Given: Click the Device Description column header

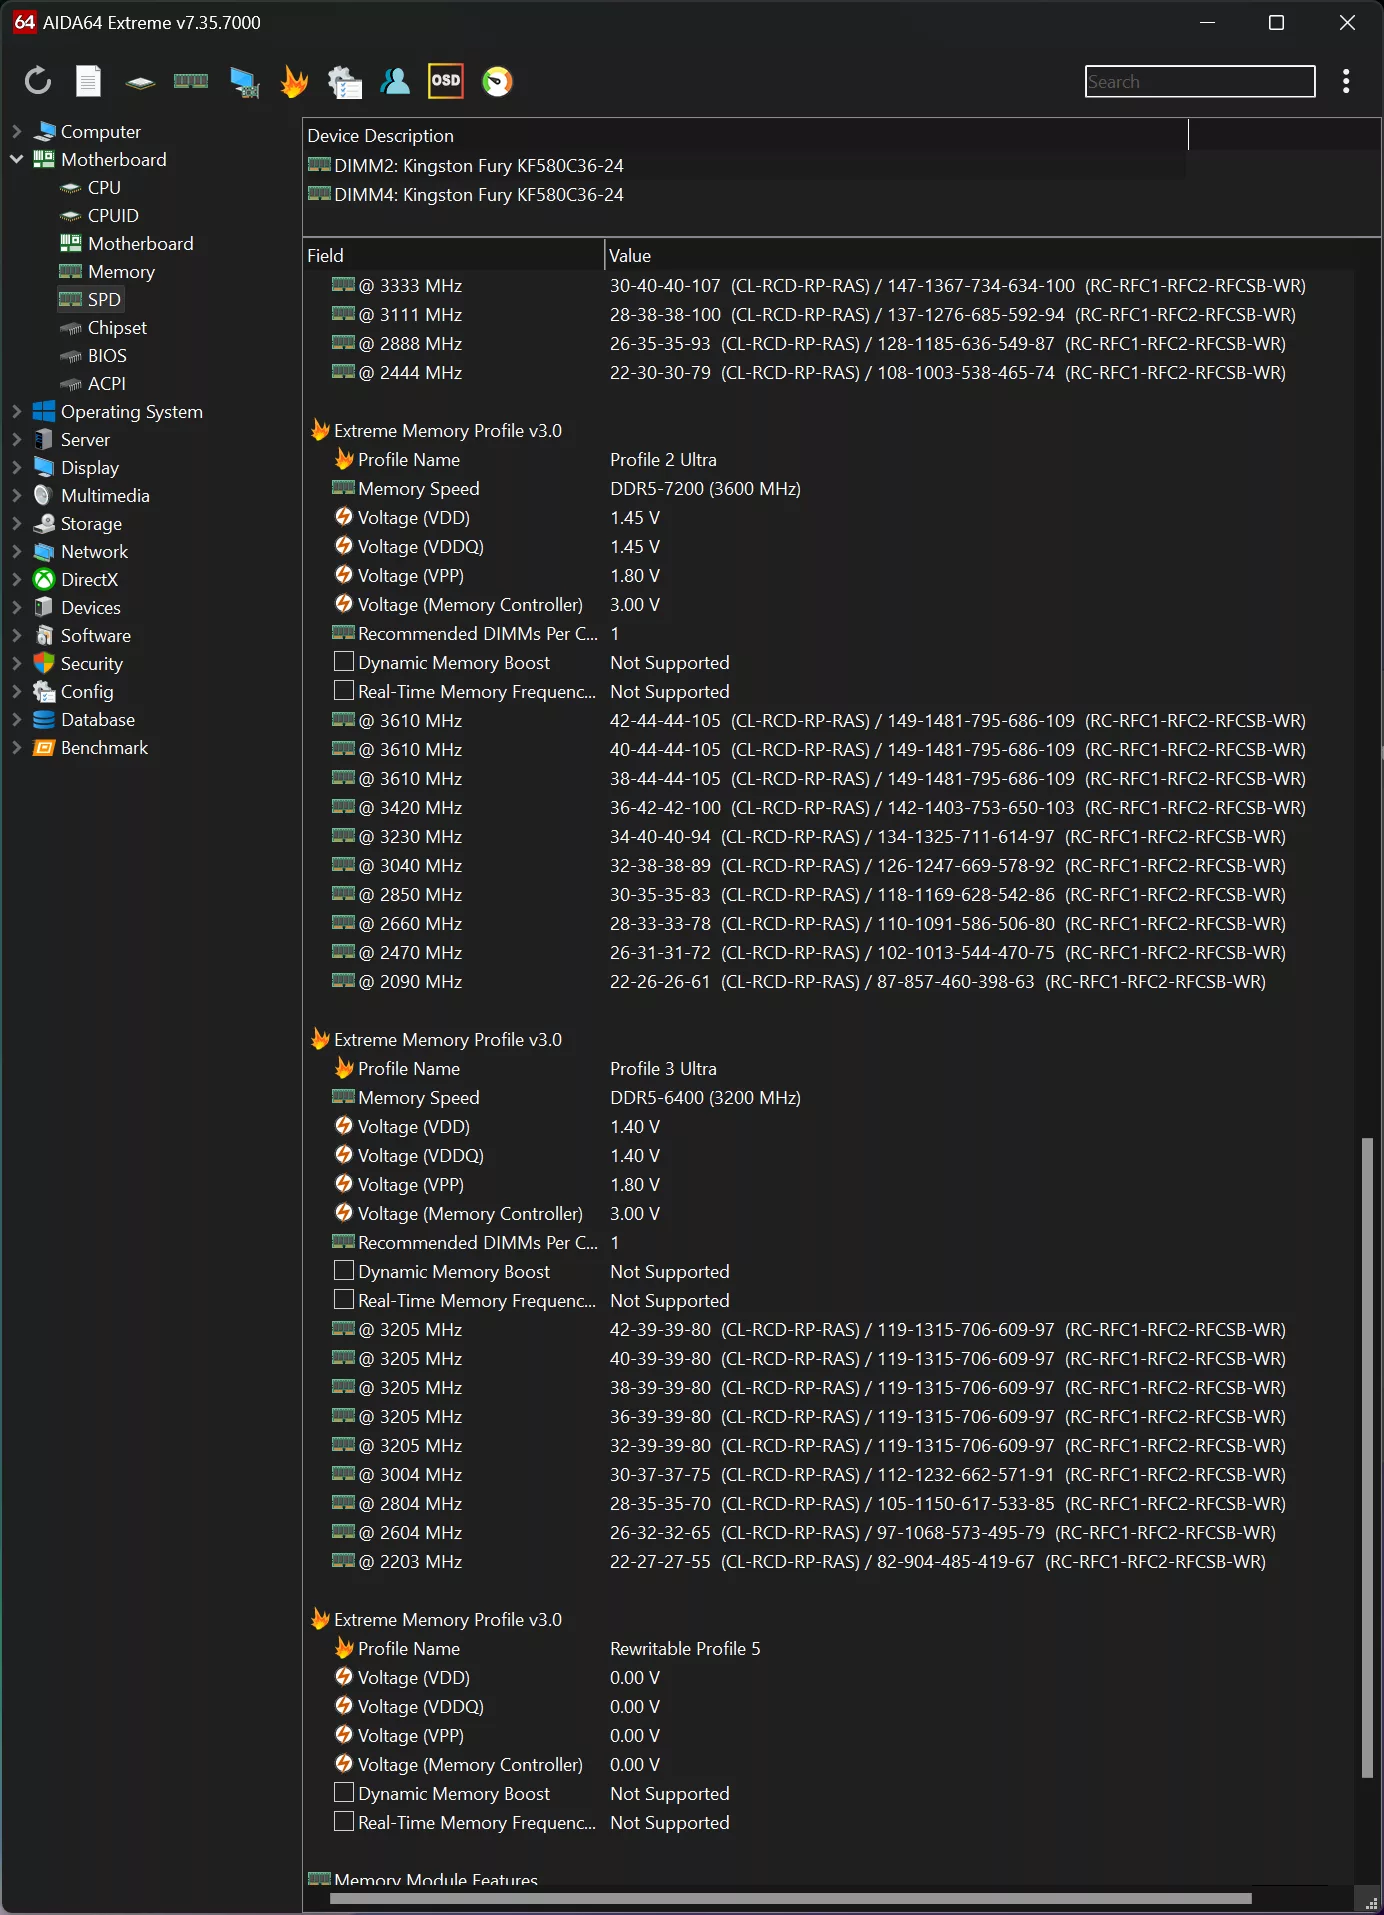Looking at the screenshot, I should point(745,136).
